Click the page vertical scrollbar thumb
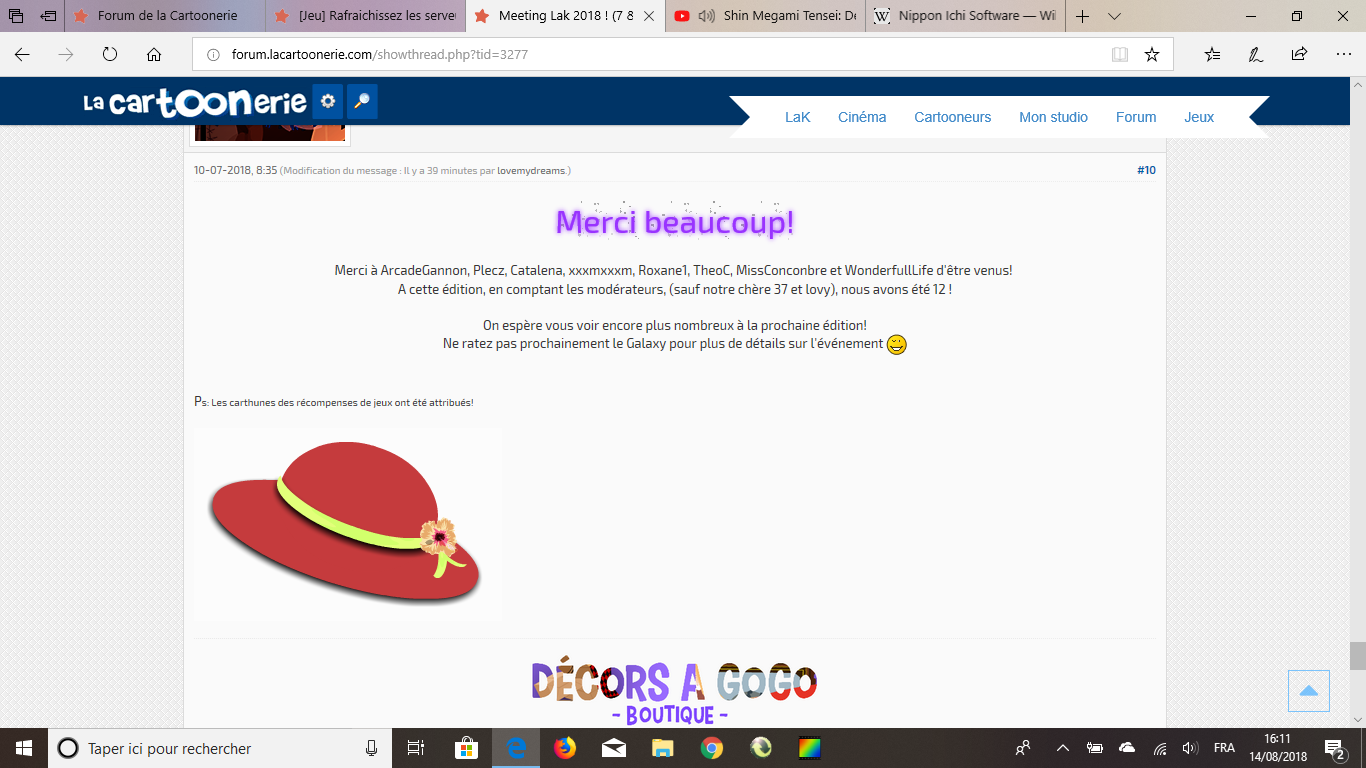The image size is (1366, 768). 1357,656
